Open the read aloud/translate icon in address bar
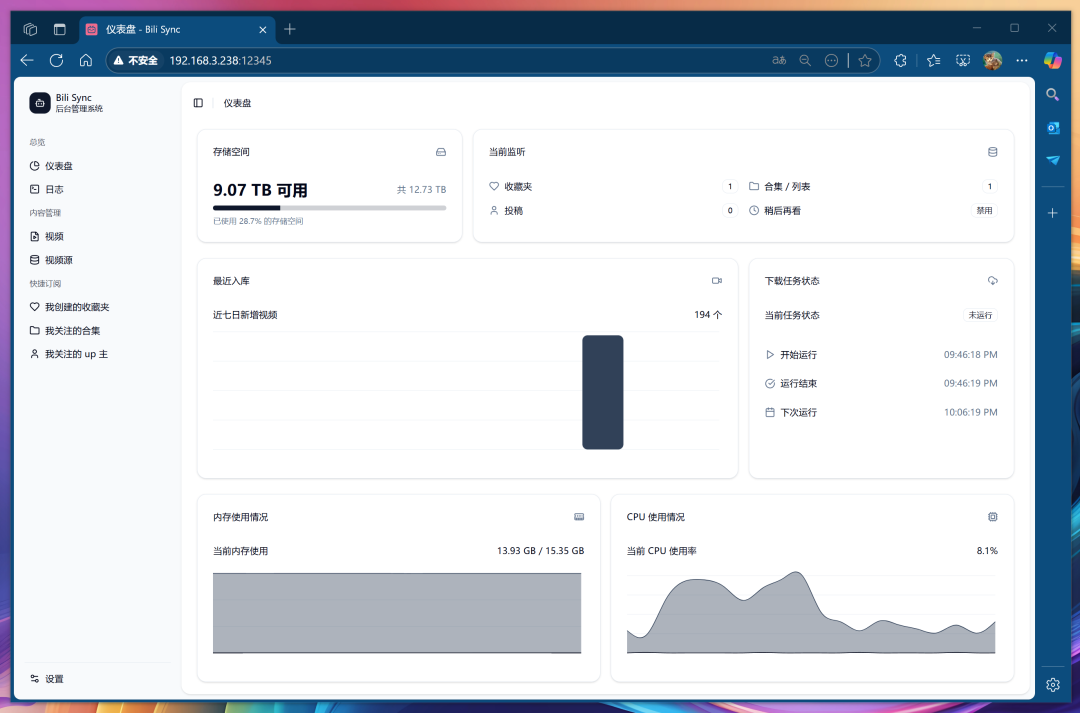Viewport: 1080px width, 713px height. click(x=779, y=61)
